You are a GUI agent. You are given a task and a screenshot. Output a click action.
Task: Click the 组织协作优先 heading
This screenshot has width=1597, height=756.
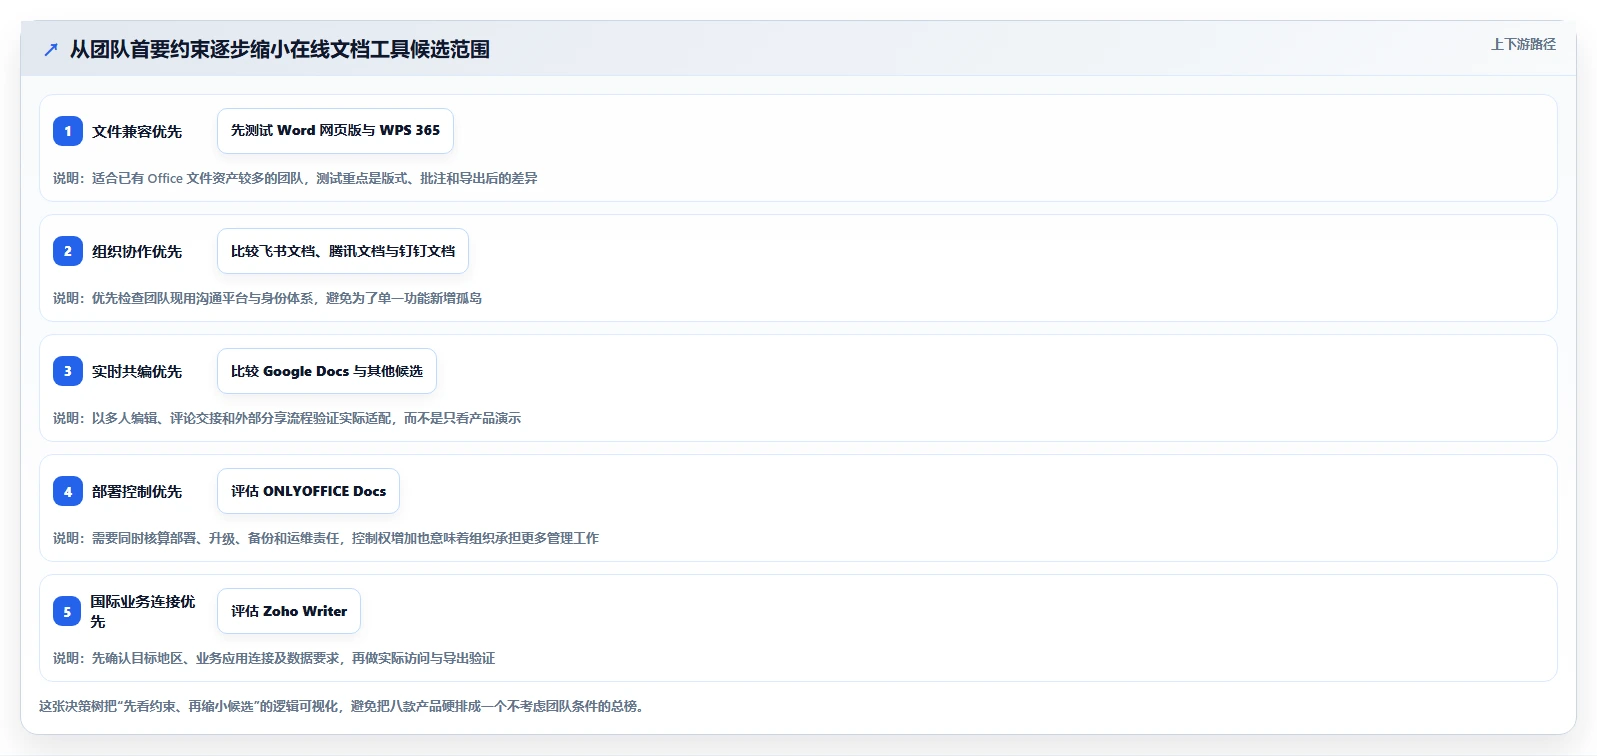pyautogui.click(x=137, y=251)
